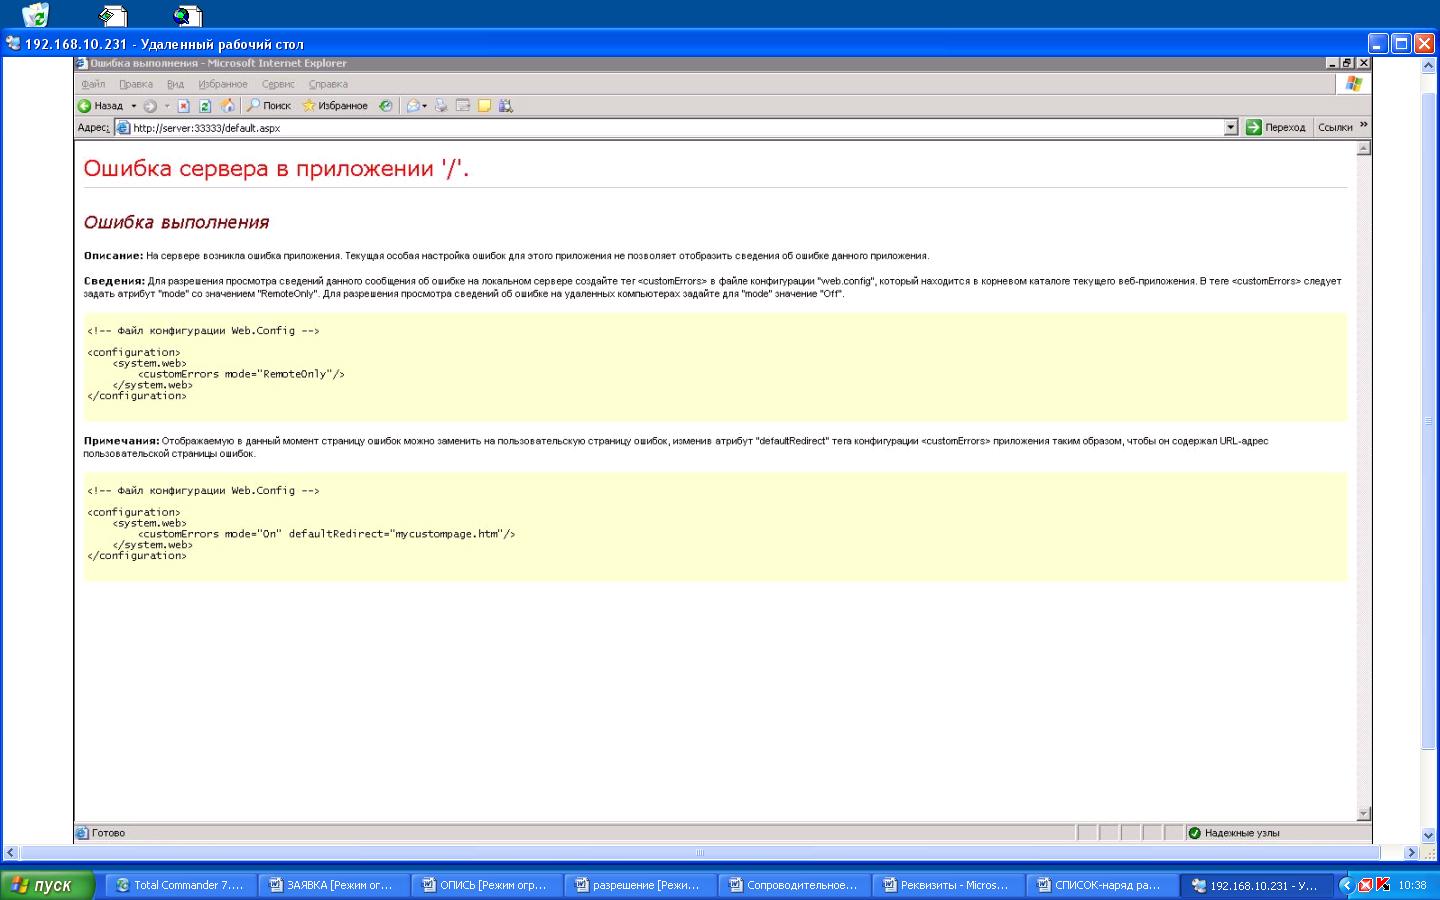Click the remote desktop title bar computer icon
Image resolution: width=1440 pixels, height=900 pixels.
click(x=12, y=43)
